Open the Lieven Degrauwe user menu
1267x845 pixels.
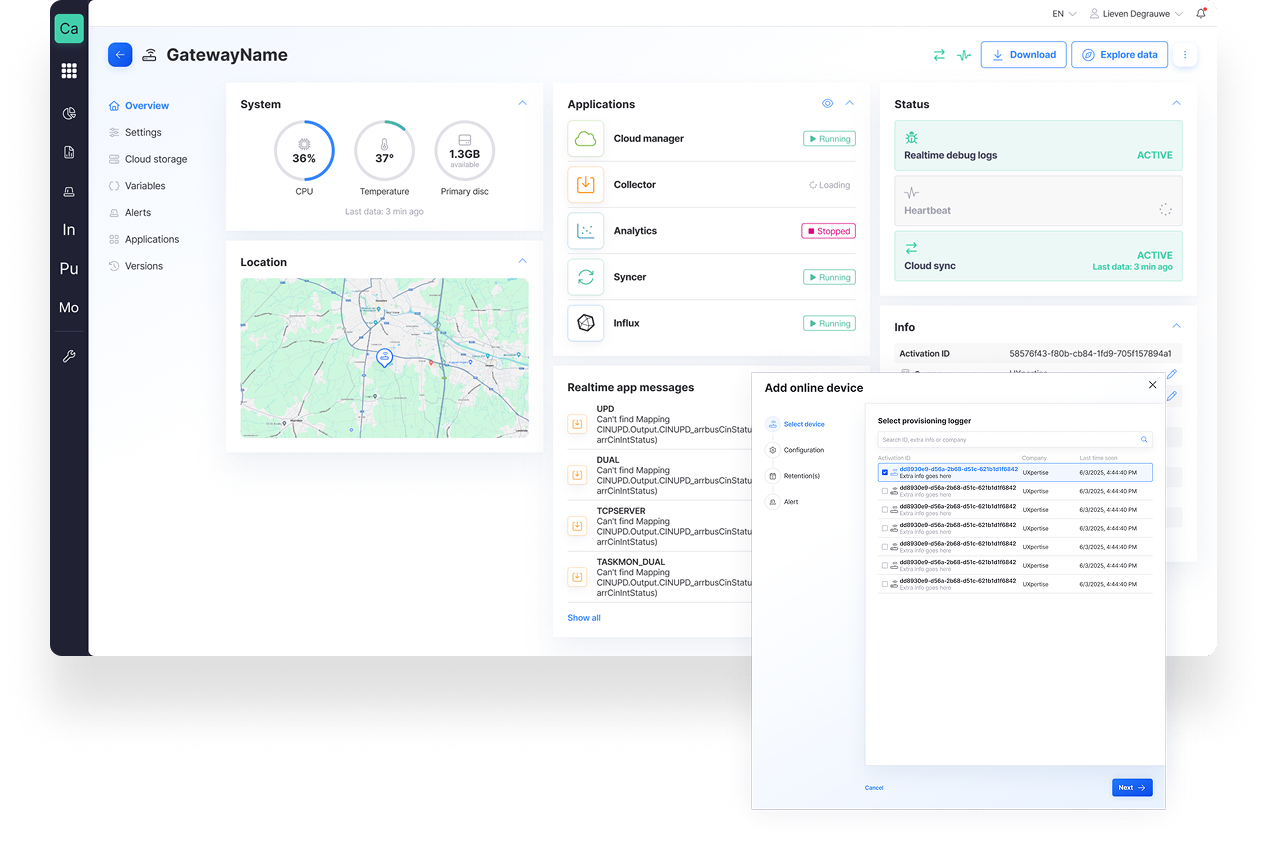(x=1136, y=14)
